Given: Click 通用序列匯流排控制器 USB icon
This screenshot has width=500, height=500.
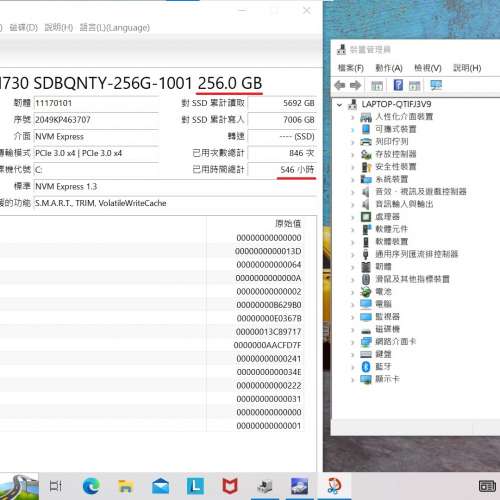Looking at the screenshot, I should (366, 254).
